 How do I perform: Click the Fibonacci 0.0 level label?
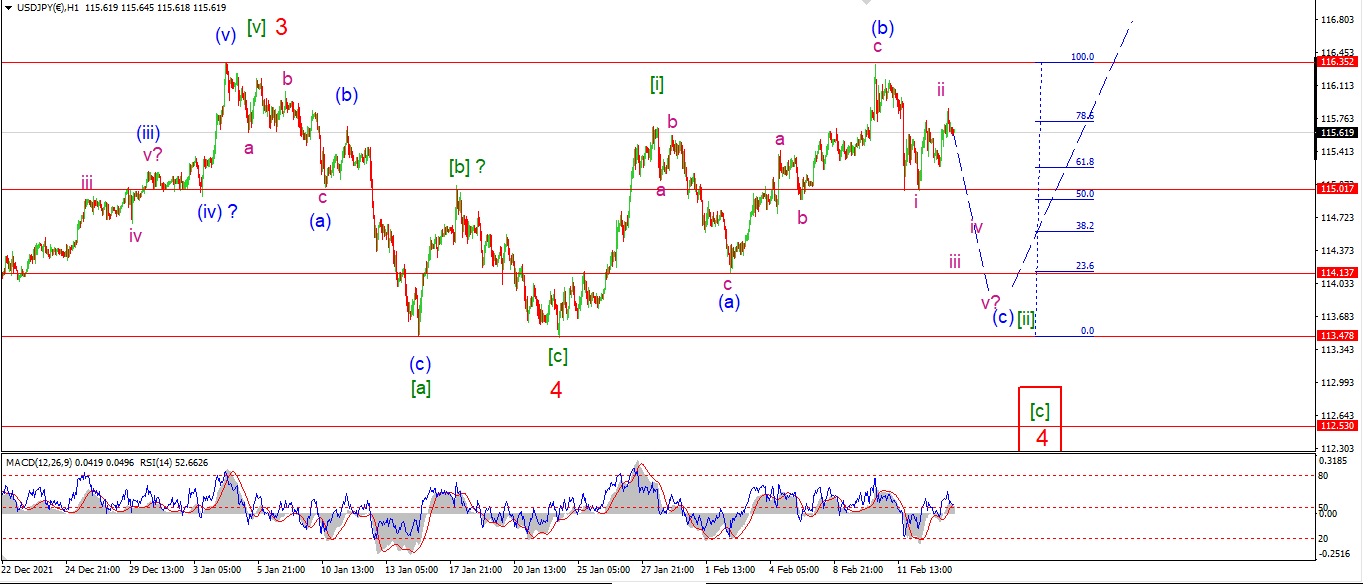point(1088,330)
